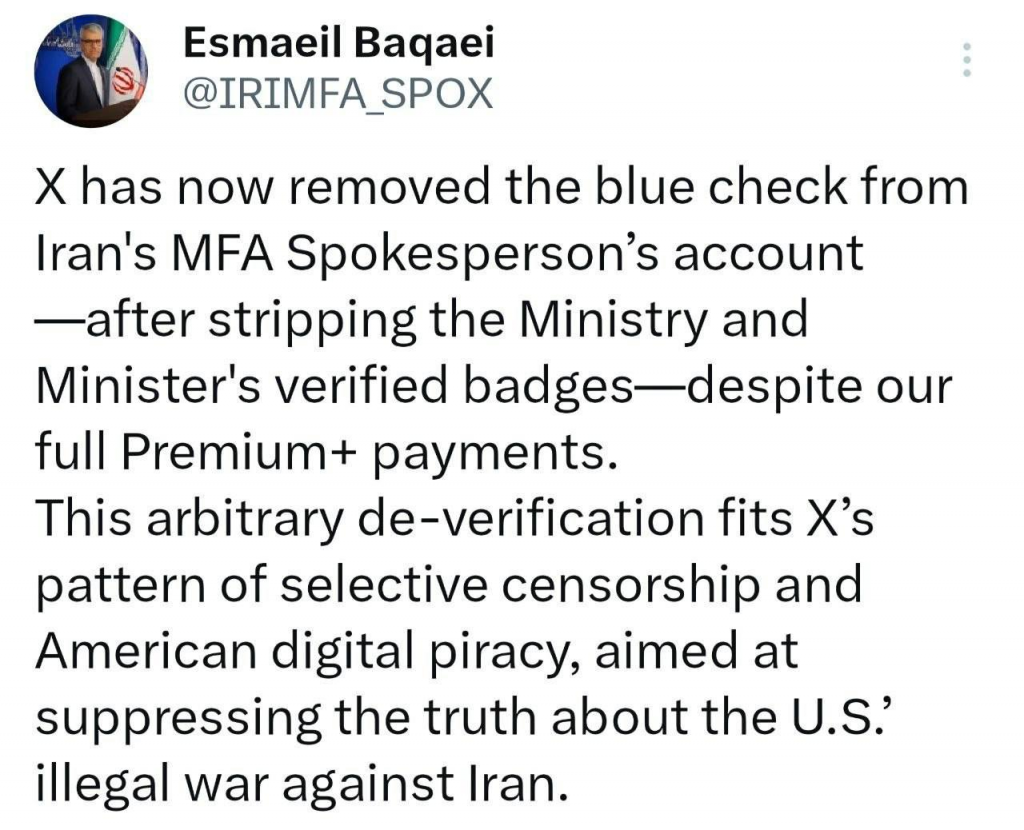Open the three-dot more options menu
Viewport: 1024px width, 830px height.
(x=967, y=60)
